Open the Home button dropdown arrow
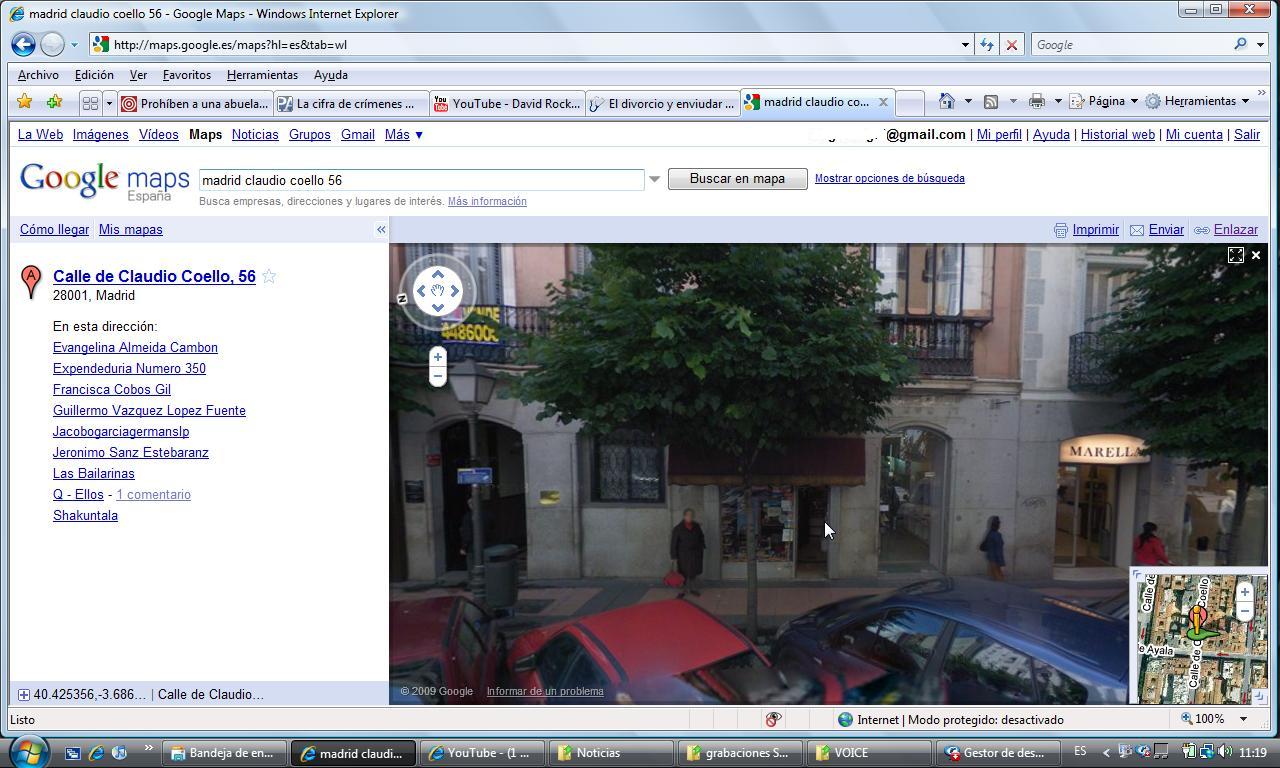This screenshot has height=768, width=1280. tap(968, 101)
